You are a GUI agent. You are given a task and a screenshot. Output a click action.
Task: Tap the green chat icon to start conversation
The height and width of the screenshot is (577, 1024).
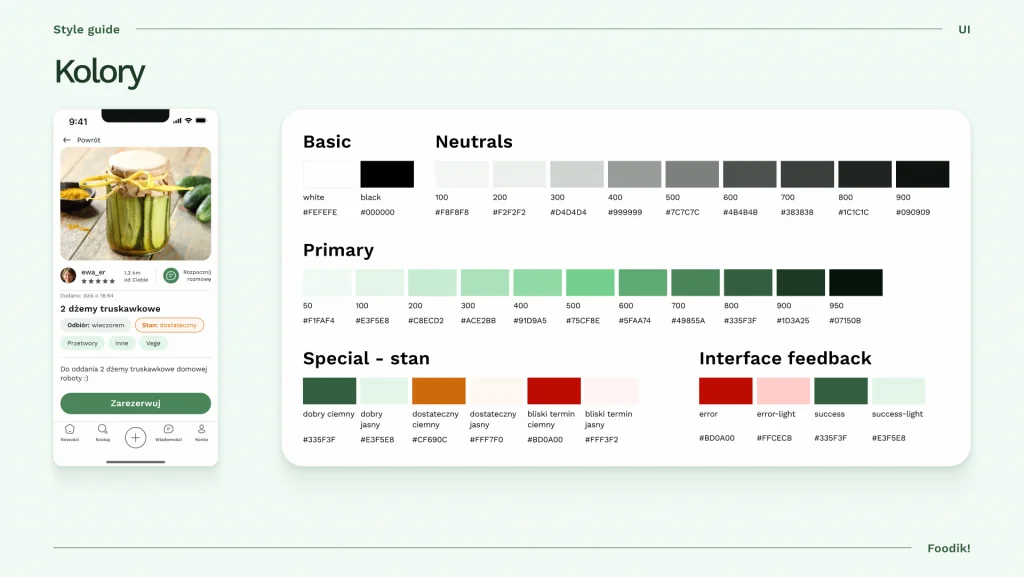pos(170,275)
